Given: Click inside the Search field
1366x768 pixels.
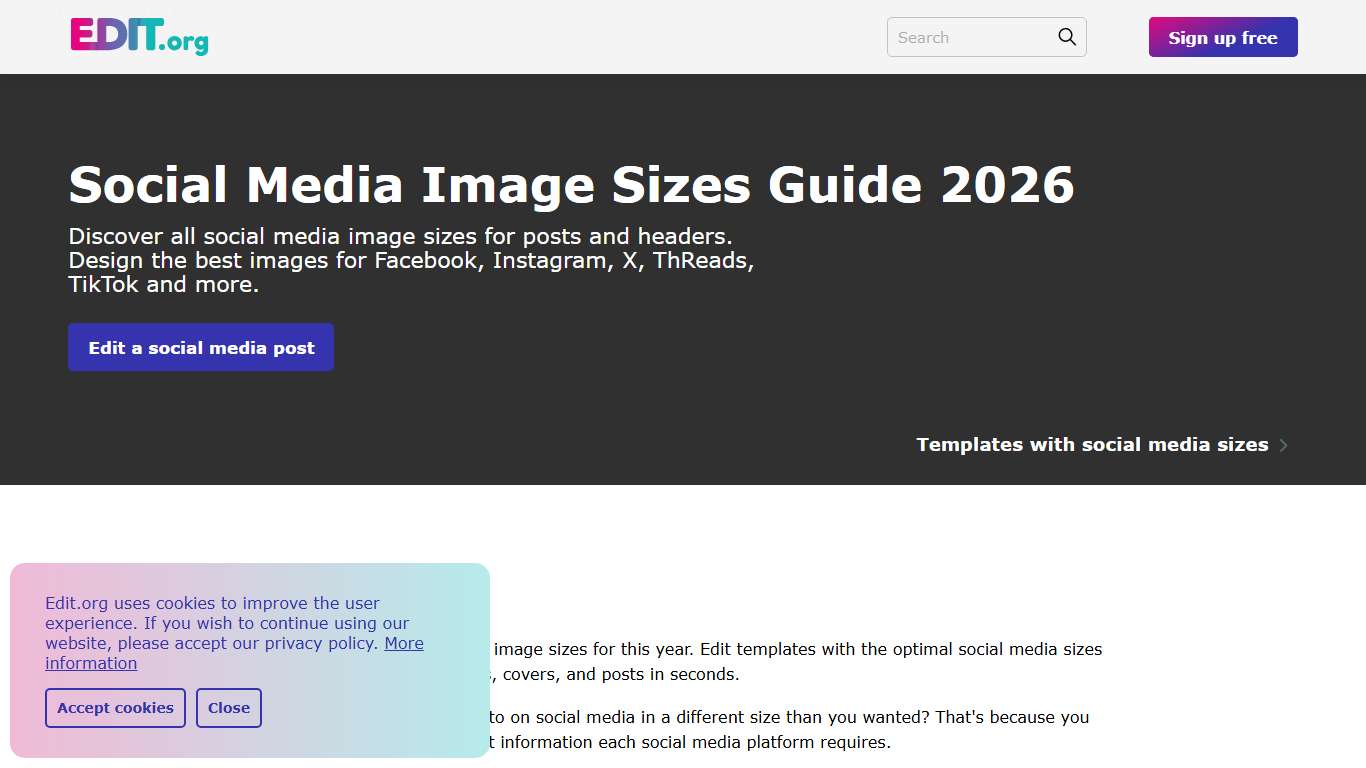Looking at the screenshot, I should [x=970, y=36].
